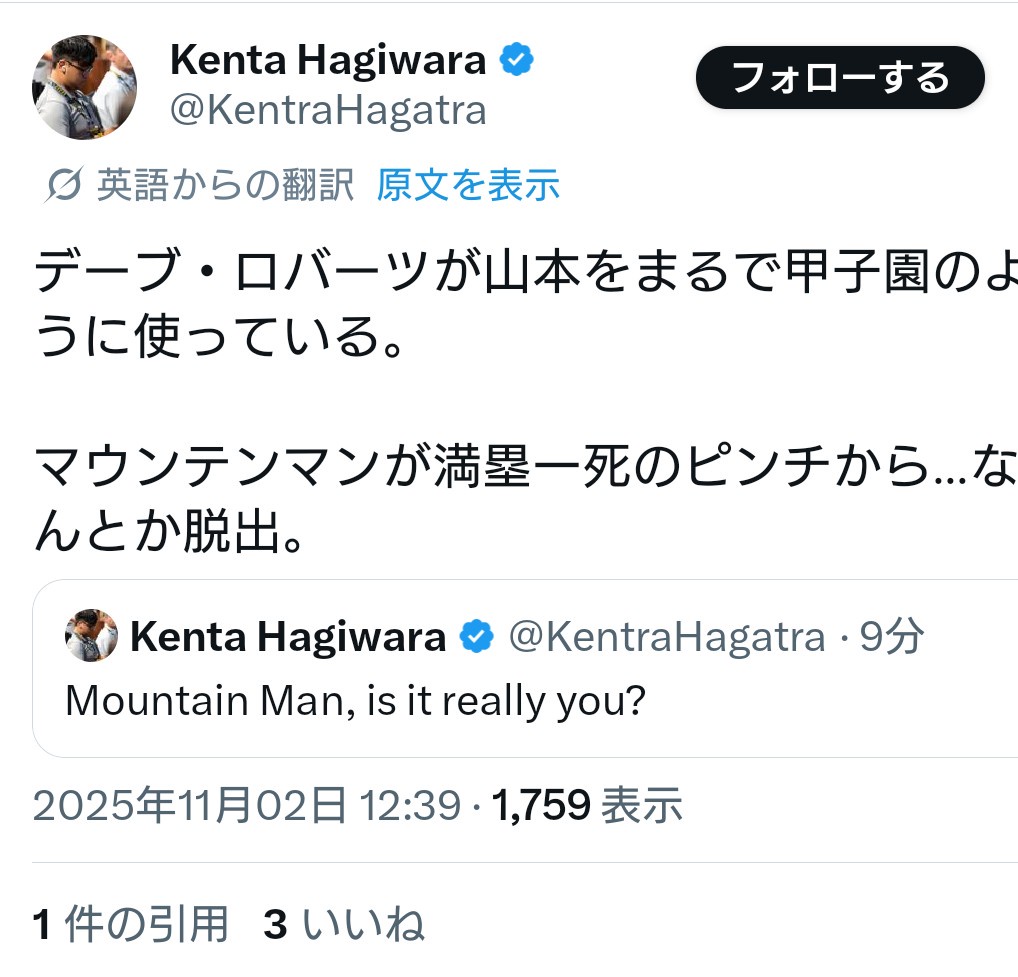This screenshot has width=1018, height=977.
Task: Open the 2025年11月02日 12:39 timestamp link
Action: pyautogui.click(x=247, y=804)
